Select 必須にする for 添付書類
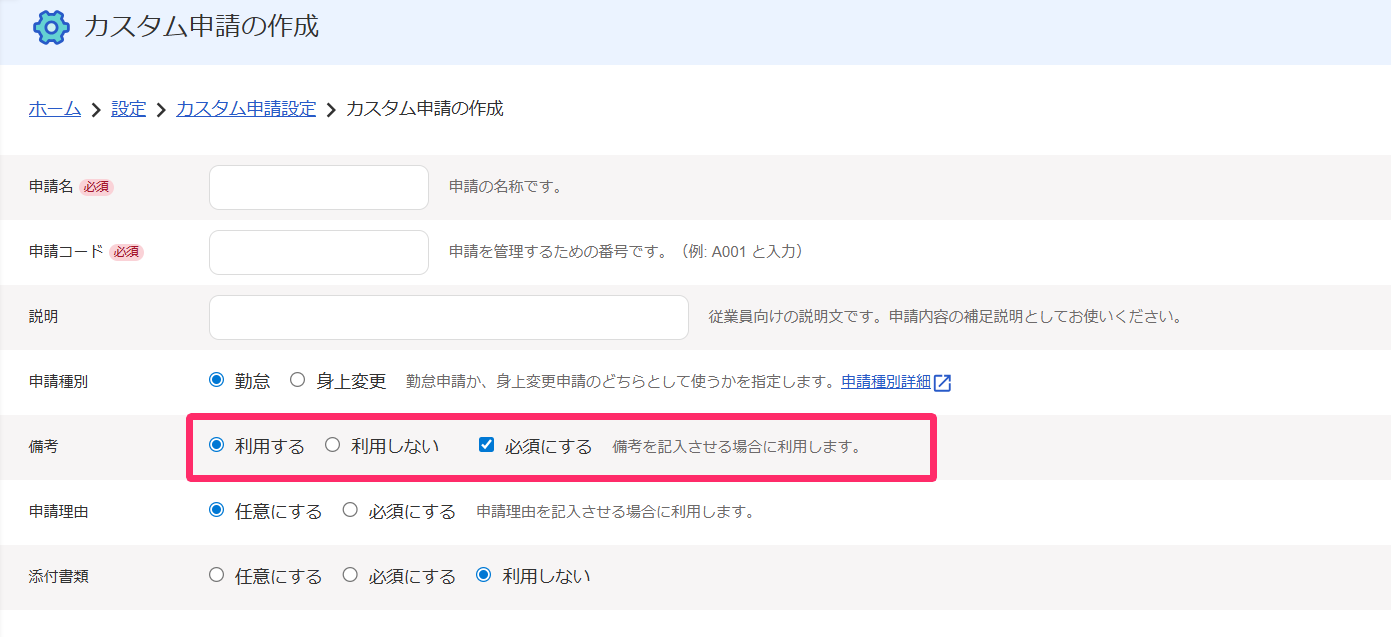This screenshot has width=1391, height=637. point(350,575)
